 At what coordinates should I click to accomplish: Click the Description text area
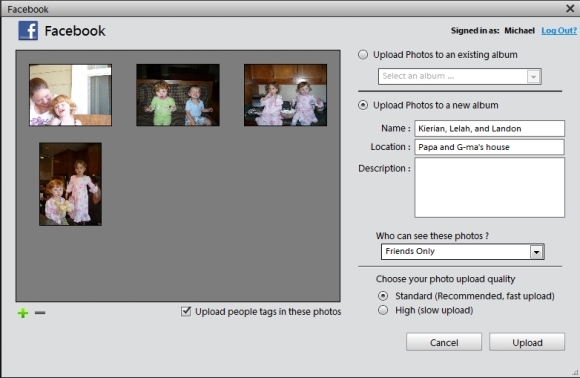point(489,188)
